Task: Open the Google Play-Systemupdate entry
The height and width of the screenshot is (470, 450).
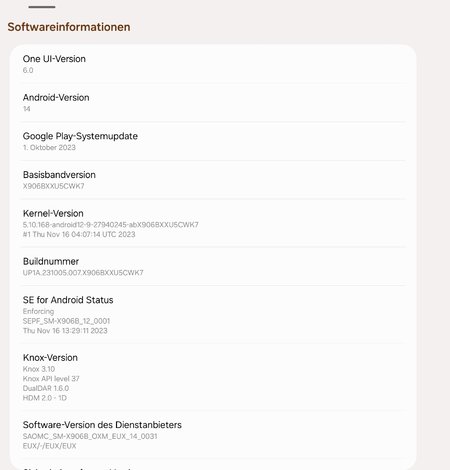Action: (x=213, y=141)
